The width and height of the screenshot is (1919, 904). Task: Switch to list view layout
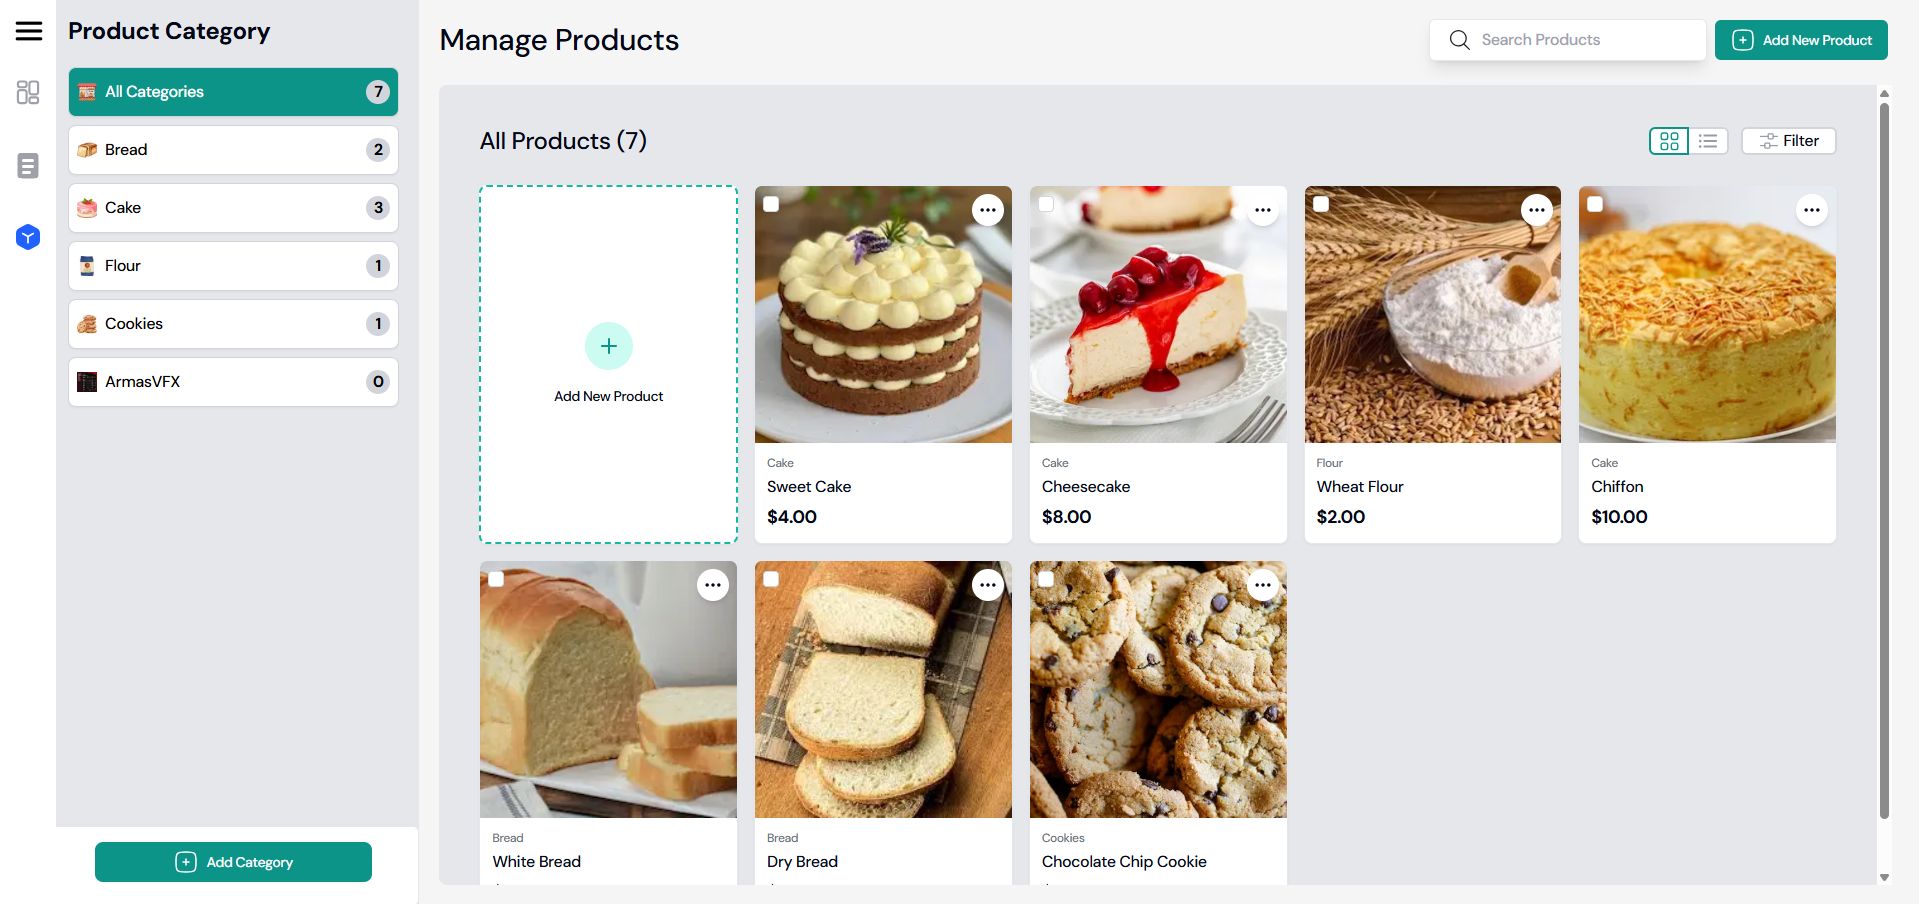coord(1708,141)
